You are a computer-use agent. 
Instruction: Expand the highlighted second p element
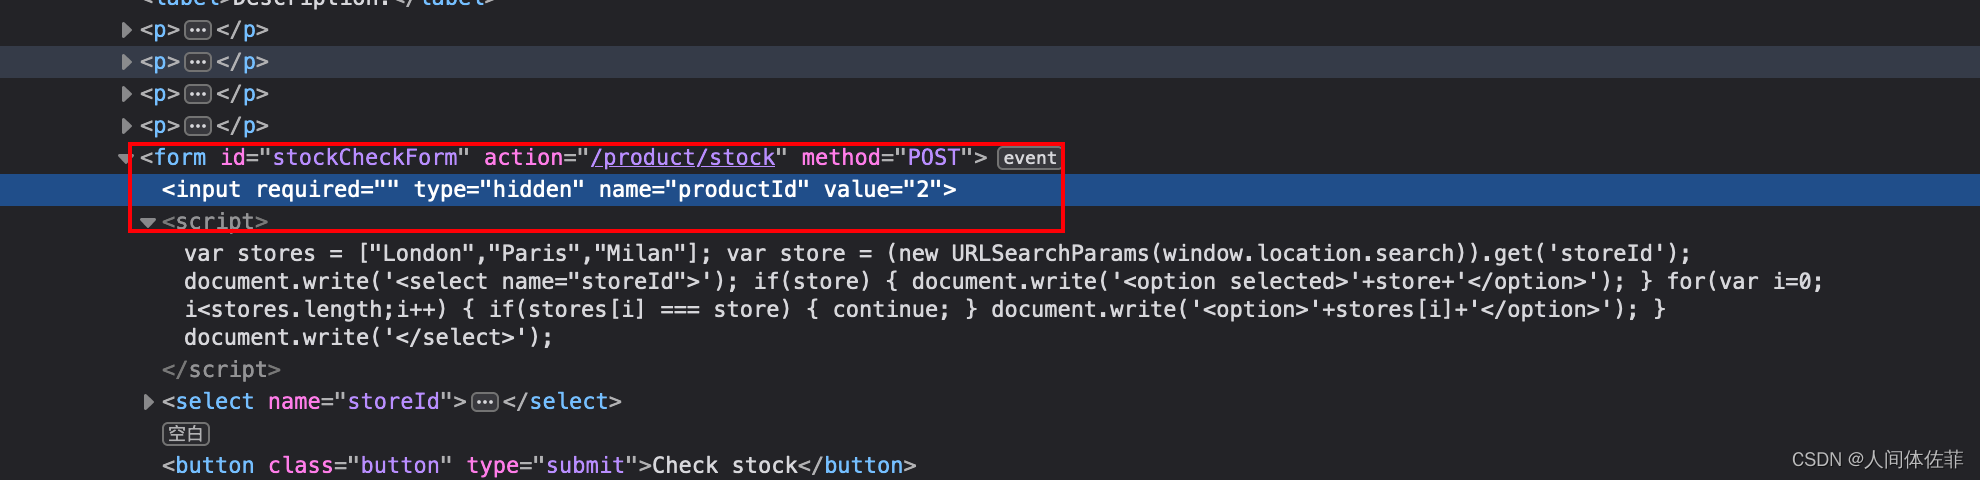click(x=126, y=62)
